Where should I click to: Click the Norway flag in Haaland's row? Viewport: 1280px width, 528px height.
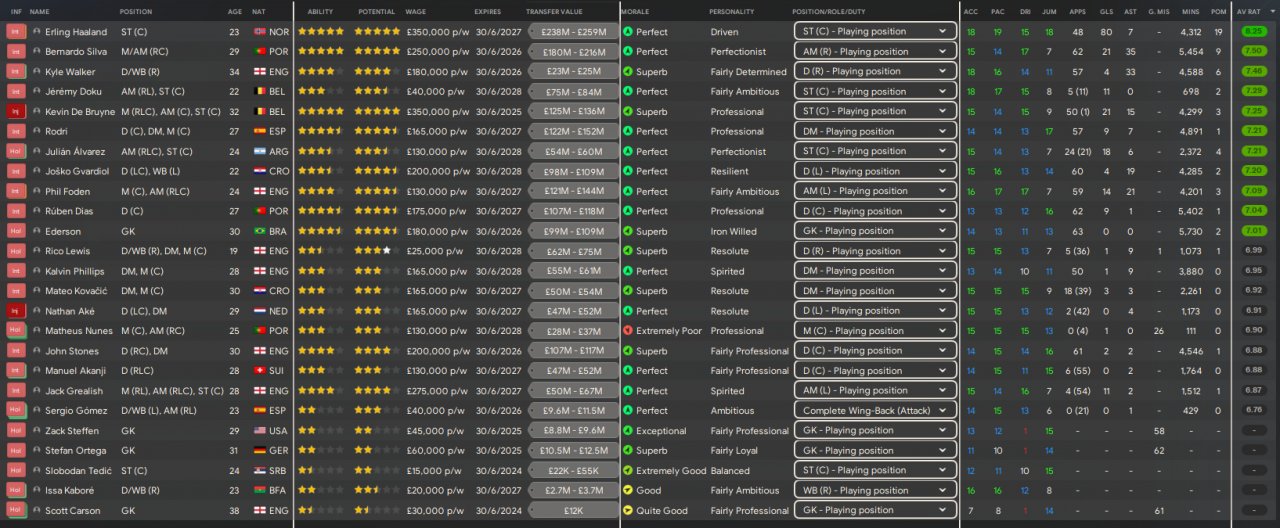point(260,31)
